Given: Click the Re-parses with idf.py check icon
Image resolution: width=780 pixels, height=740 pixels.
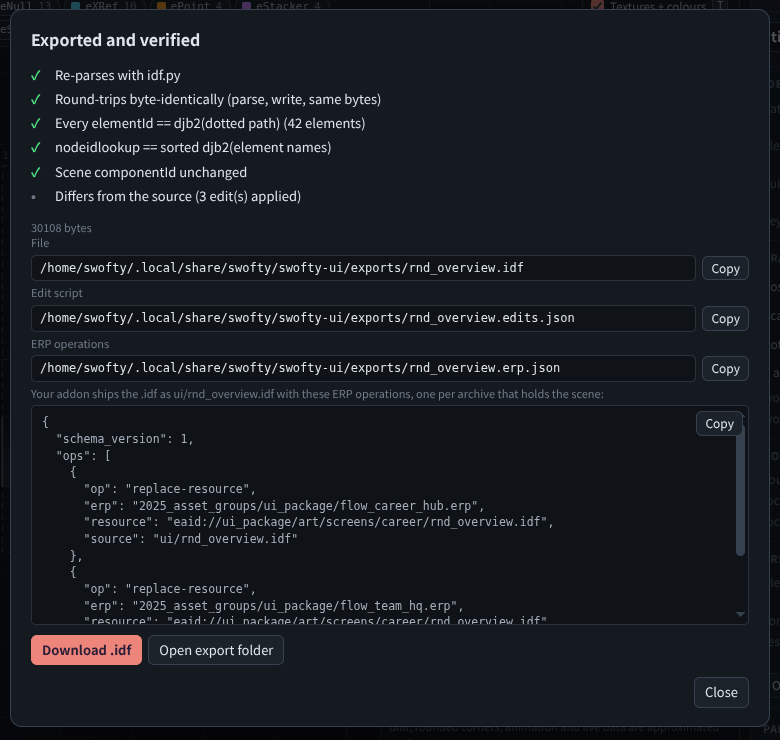Looking at the screenshot, I should click(x=36, y=76).
